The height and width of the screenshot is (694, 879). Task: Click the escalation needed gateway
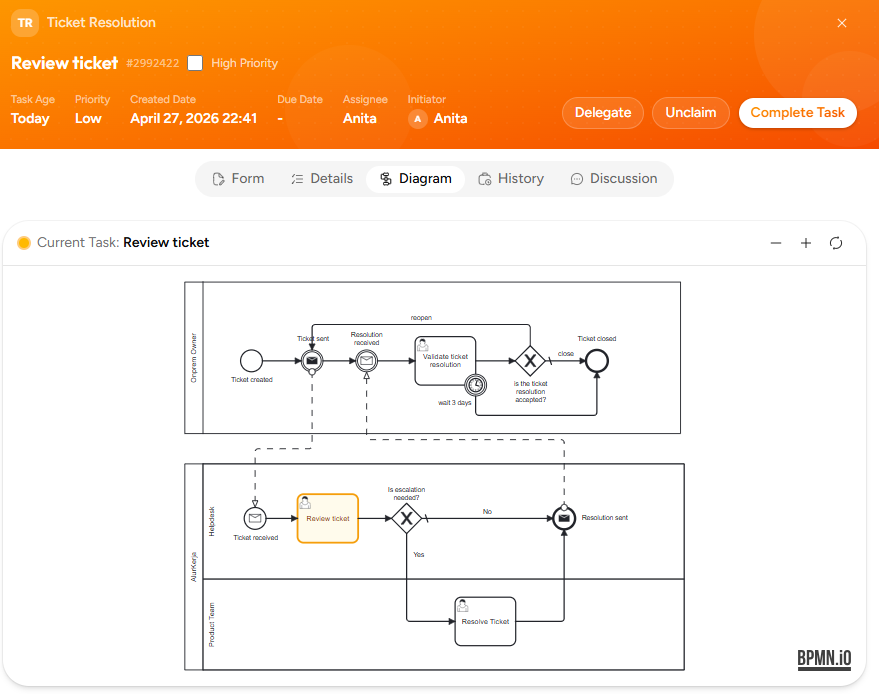[406, 518]
